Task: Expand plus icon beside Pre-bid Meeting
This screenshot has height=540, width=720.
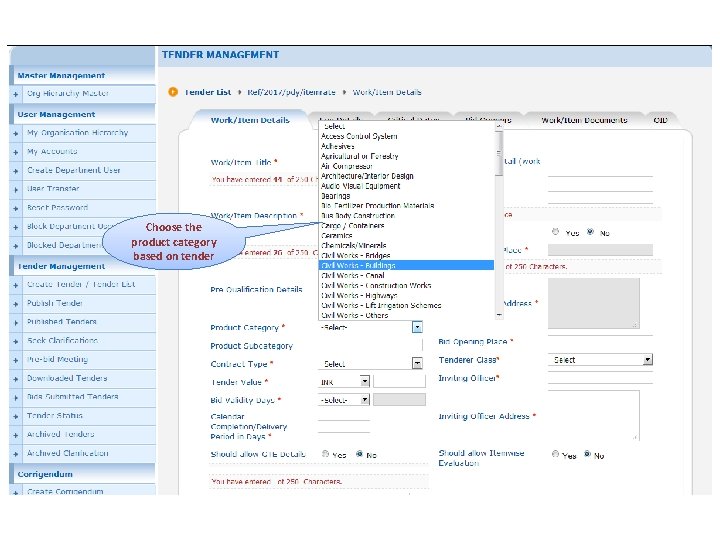Action: point(16,360)
